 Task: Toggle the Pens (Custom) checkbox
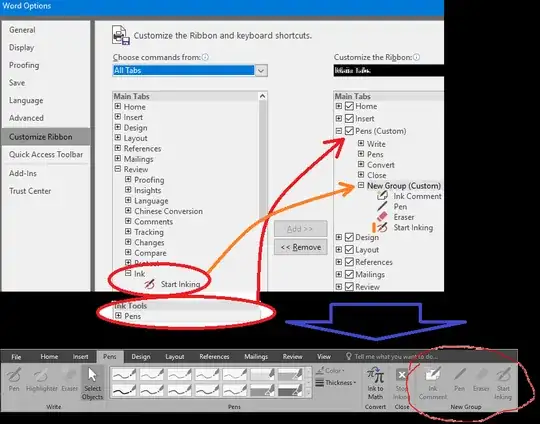(349, 131)
